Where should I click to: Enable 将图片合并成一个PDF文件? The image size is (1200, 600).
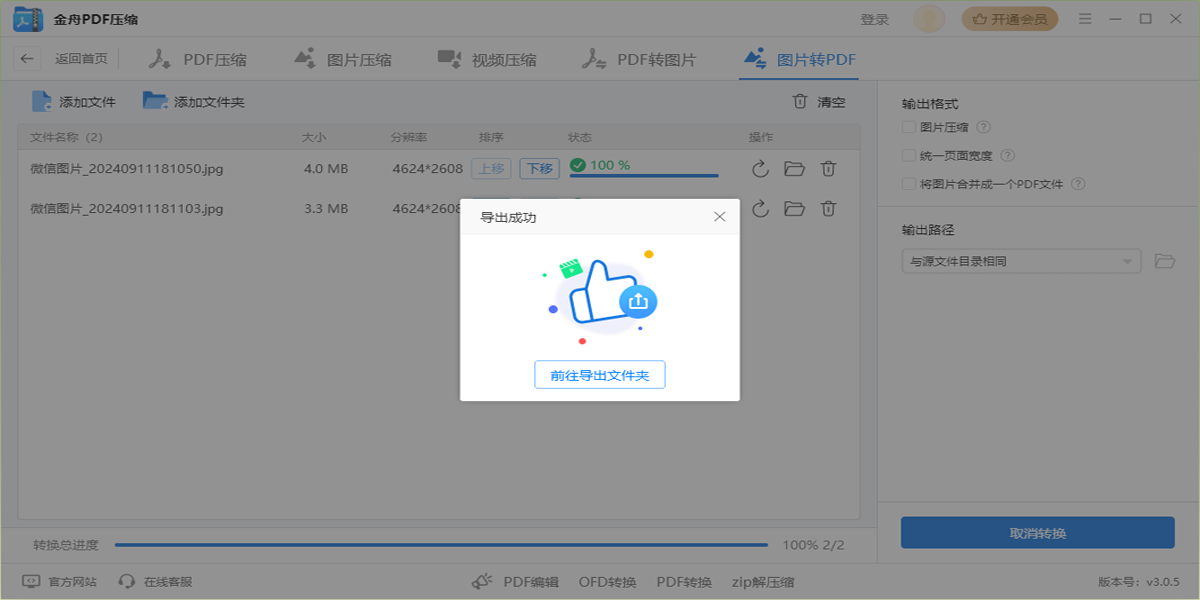click(909, 182)
